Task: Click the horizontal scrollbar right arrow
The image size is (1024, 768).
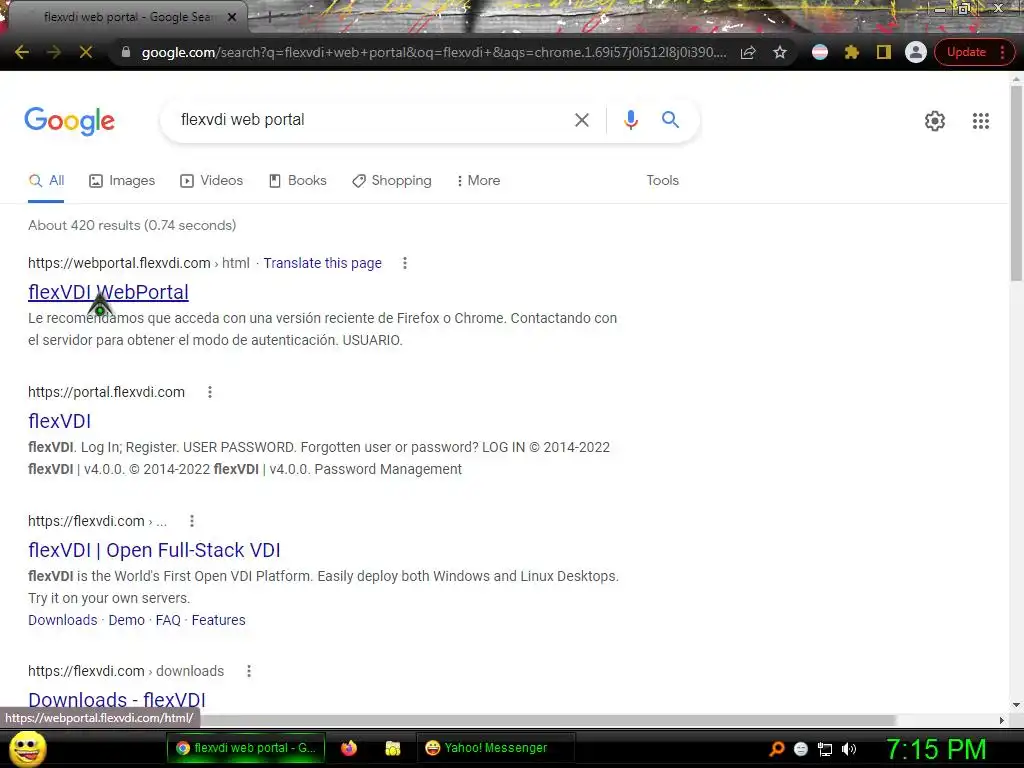Action: click(x=1002, y=720)
